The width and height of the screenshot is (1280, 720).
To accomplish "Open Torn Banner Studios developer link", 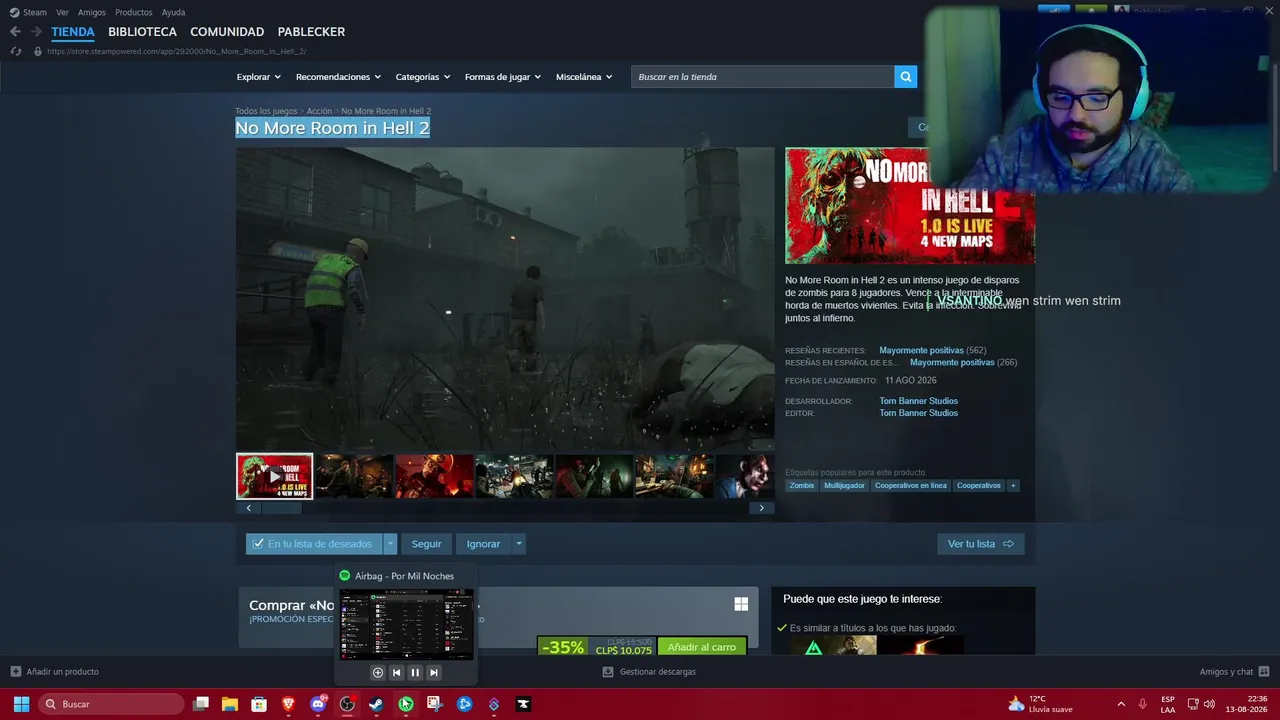I will point(918,401).
